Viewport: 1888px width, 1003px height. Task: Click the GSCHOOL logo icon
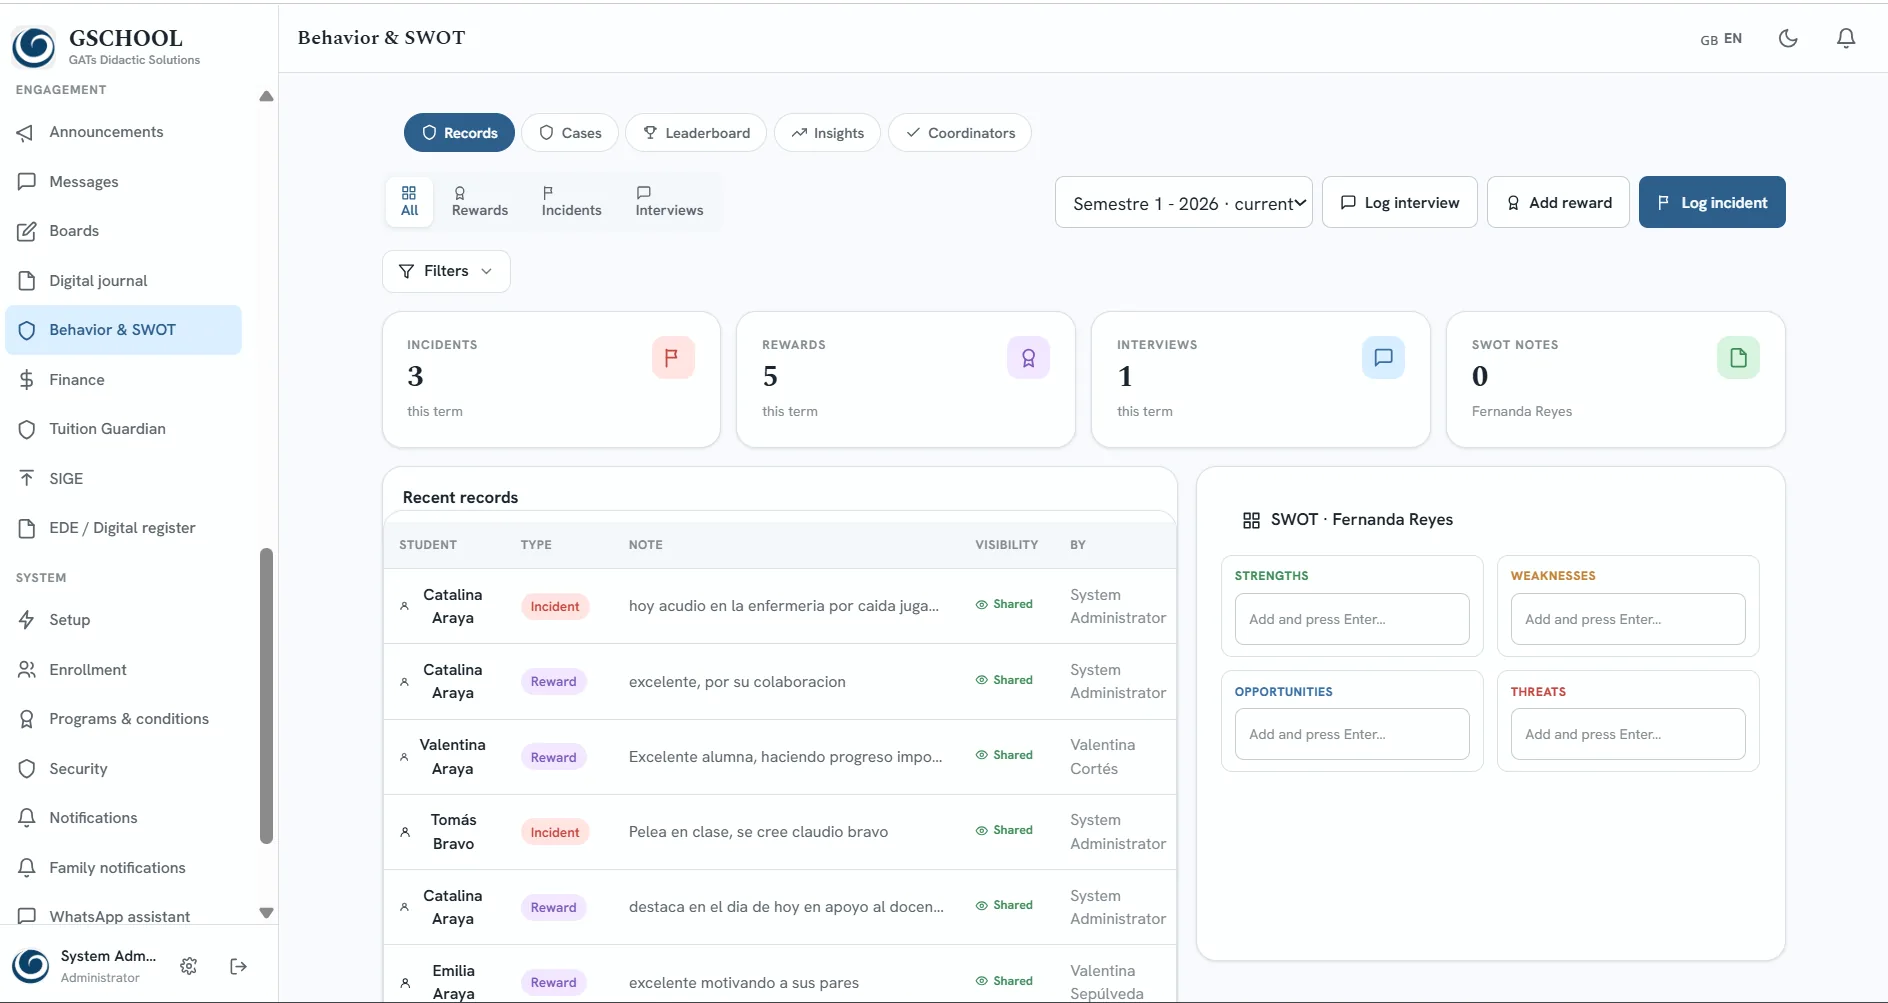coord(34,46)
